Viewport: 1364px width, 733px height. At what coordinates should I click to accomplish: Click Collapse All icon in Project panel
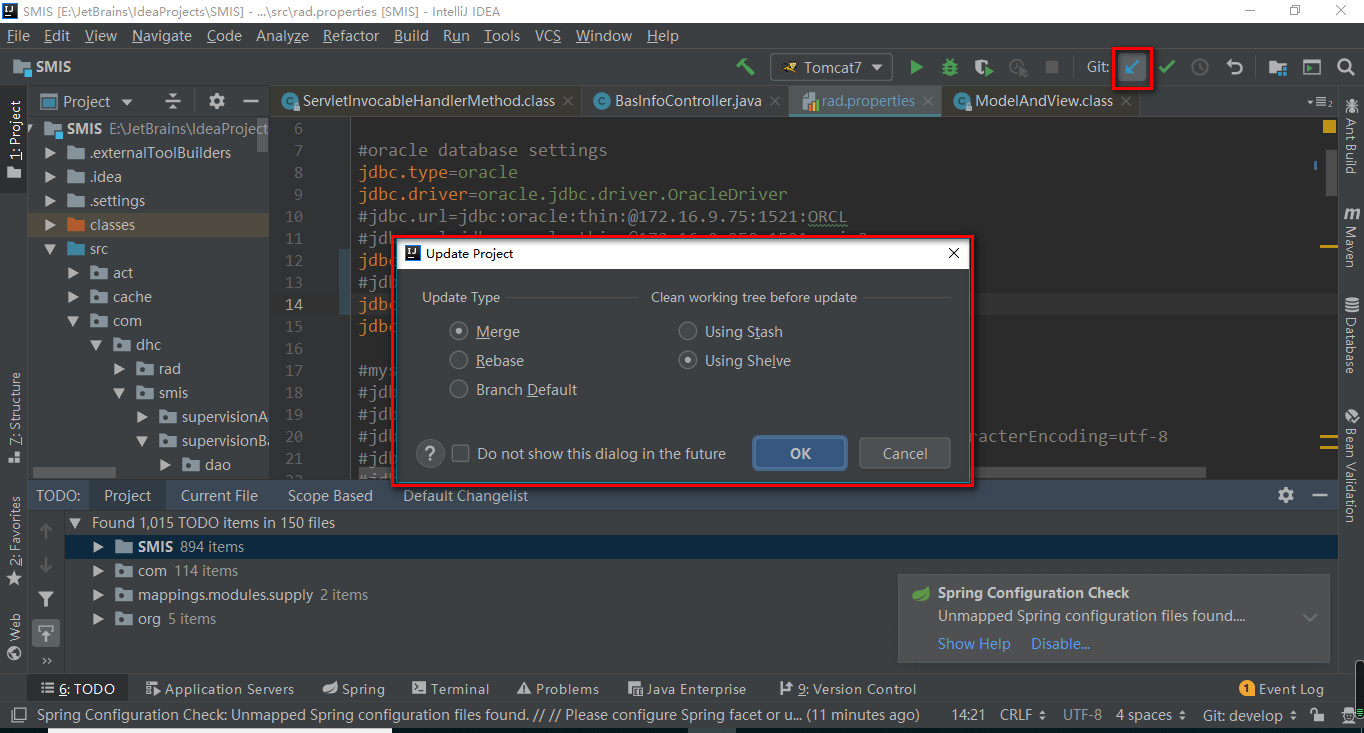[173, 101]
